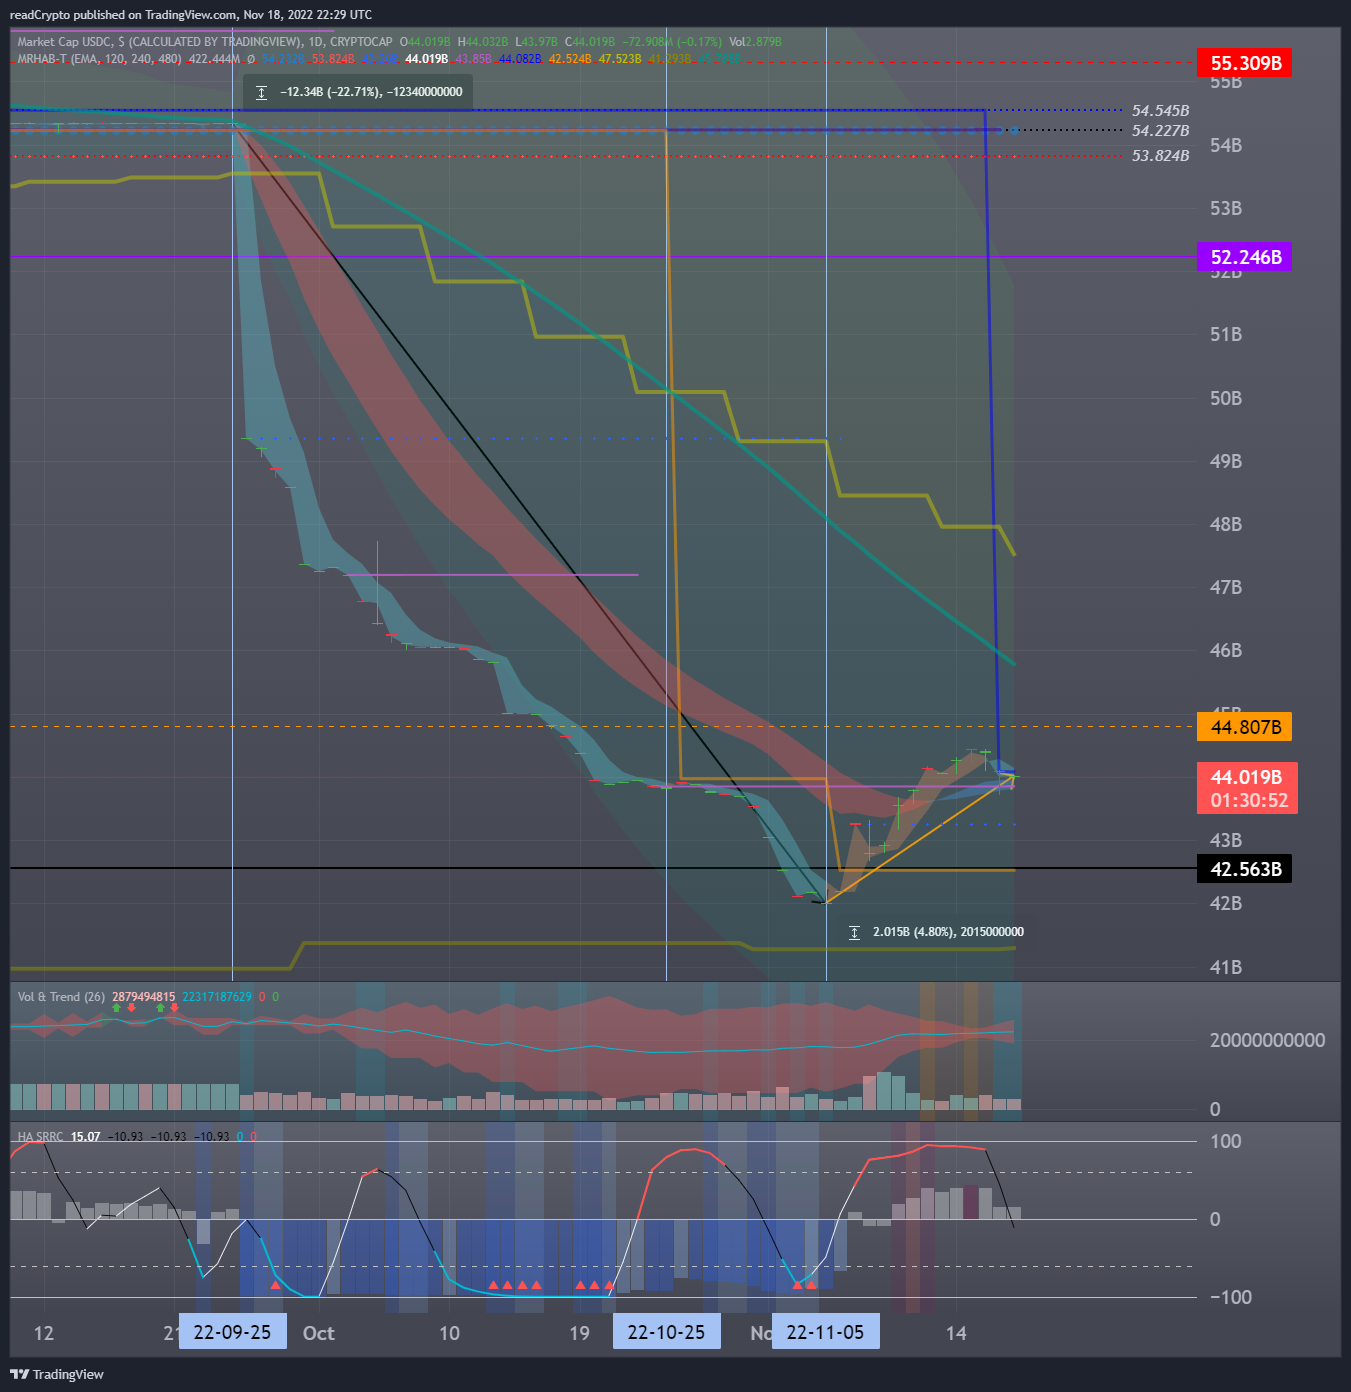Image resolution: width=1351 pixels, height=1392 pixels.
Task: Click the 41B price axis label
Action: coord(1226,967)
